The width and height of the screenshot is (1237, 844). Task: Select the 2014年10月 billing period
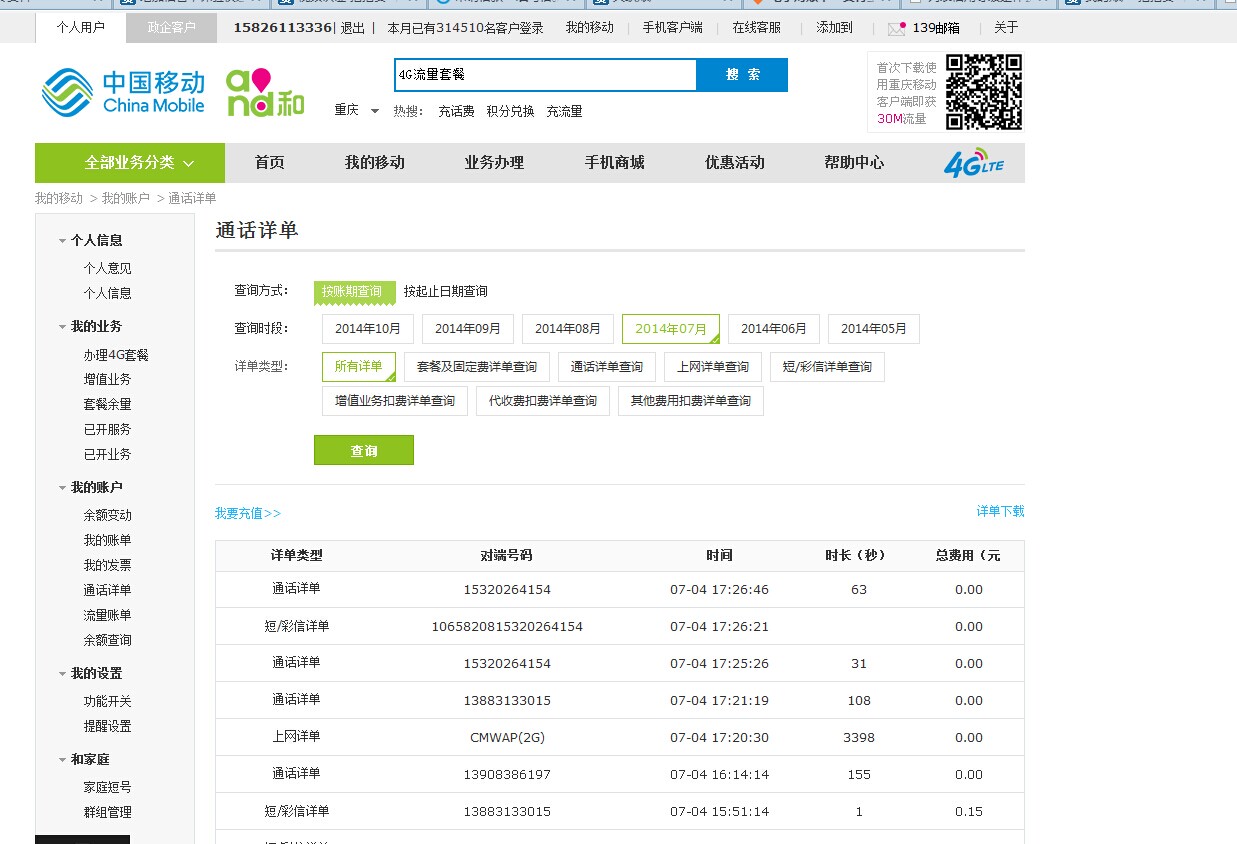pyautogui.click(x=367, y=329)
